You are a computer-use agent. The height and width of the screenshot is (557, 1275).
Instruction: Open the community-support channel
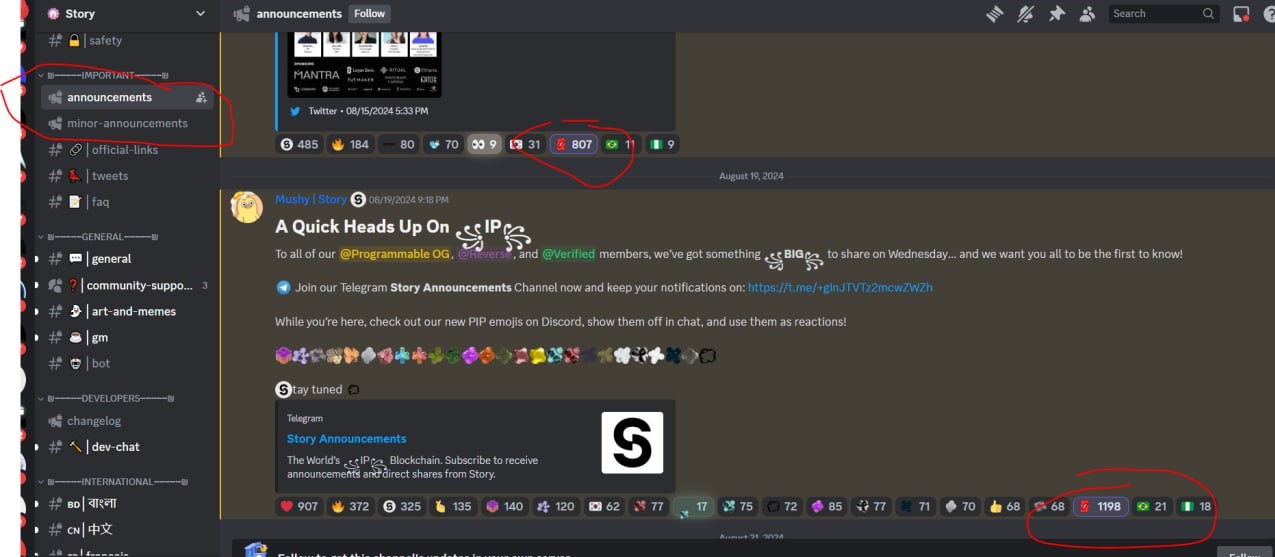(x=127, y=285)
